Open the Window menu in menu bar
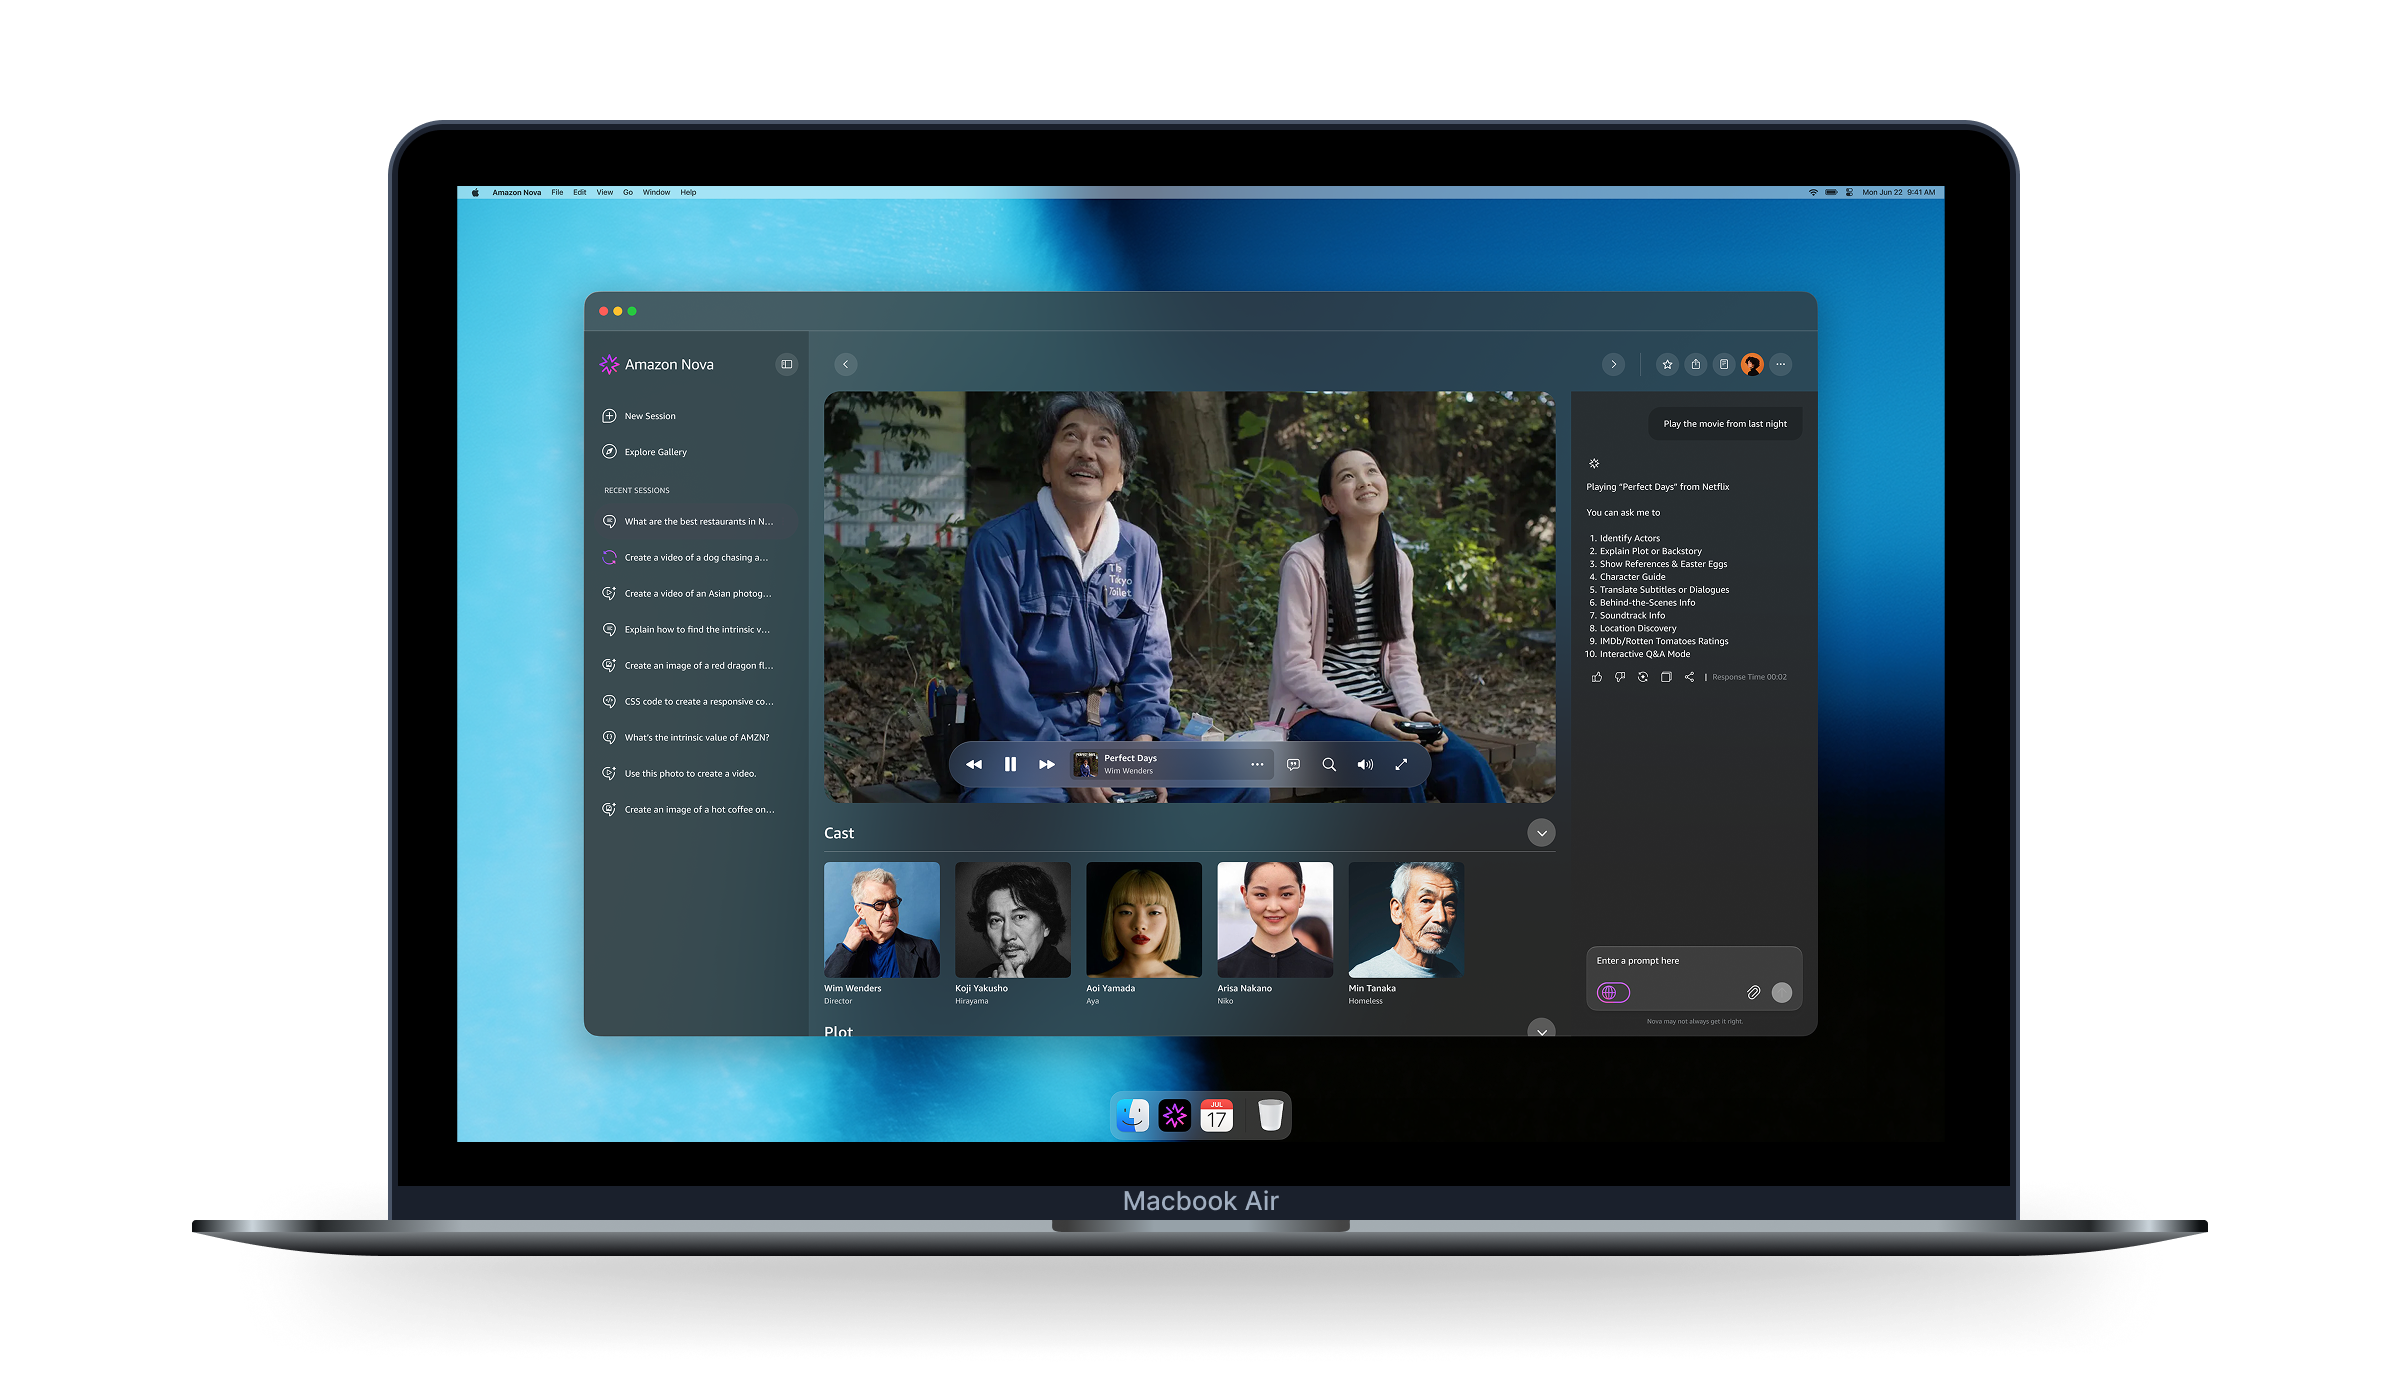 (656, 193)
